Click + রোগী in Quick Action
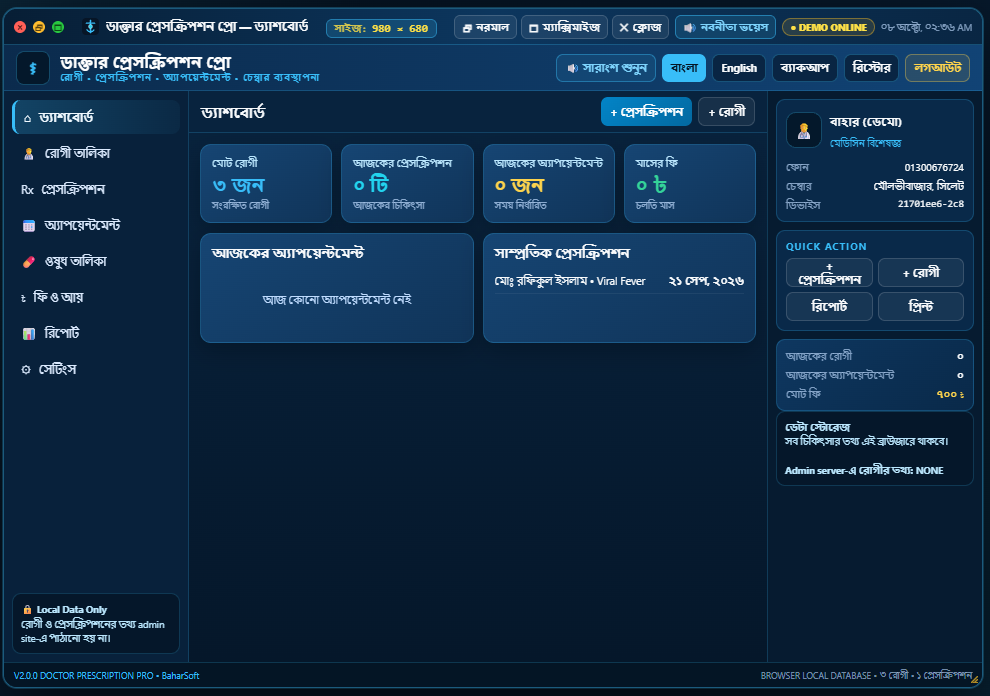The image size is (990, 696). 921,273
